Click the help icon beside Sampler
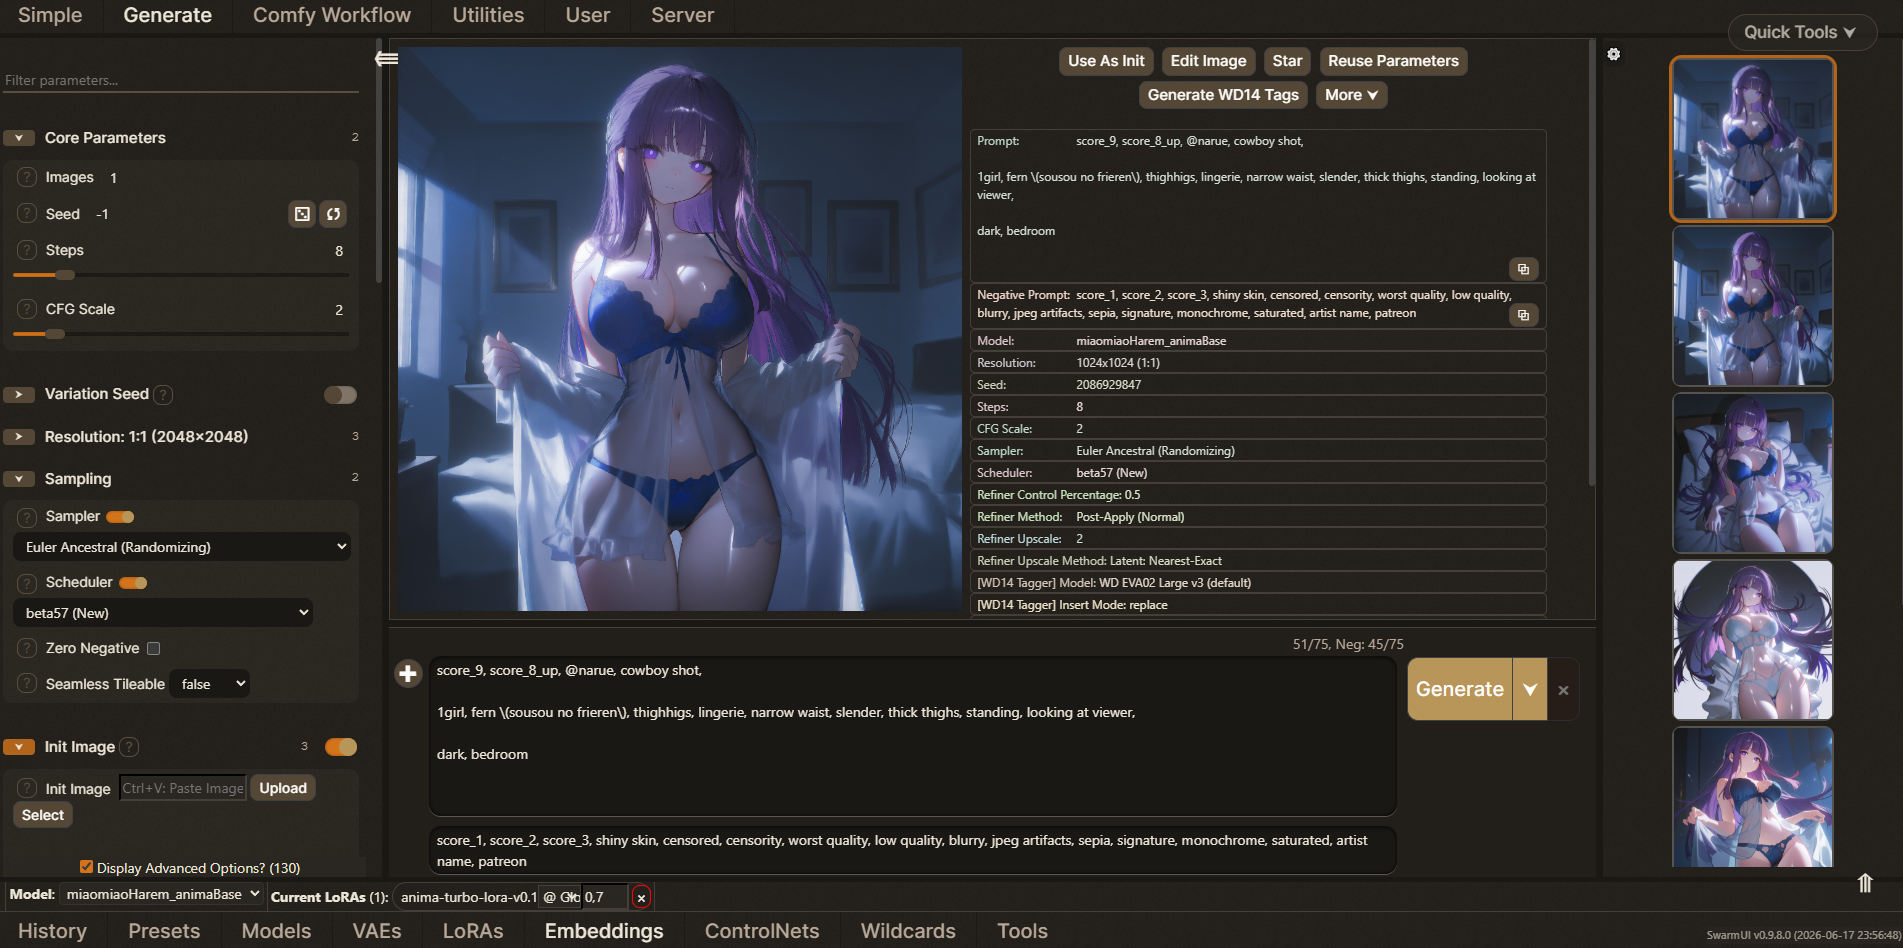1903x948 pixels. (x=27, y=517)
